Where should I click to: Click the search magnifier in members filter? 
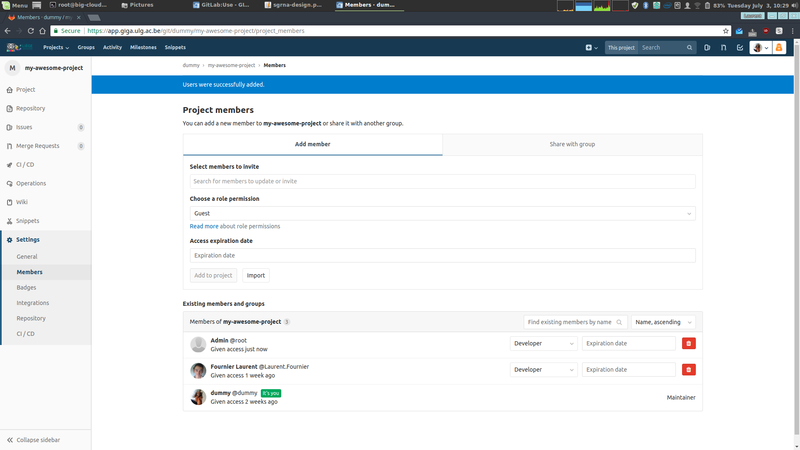tap(619, 322)
